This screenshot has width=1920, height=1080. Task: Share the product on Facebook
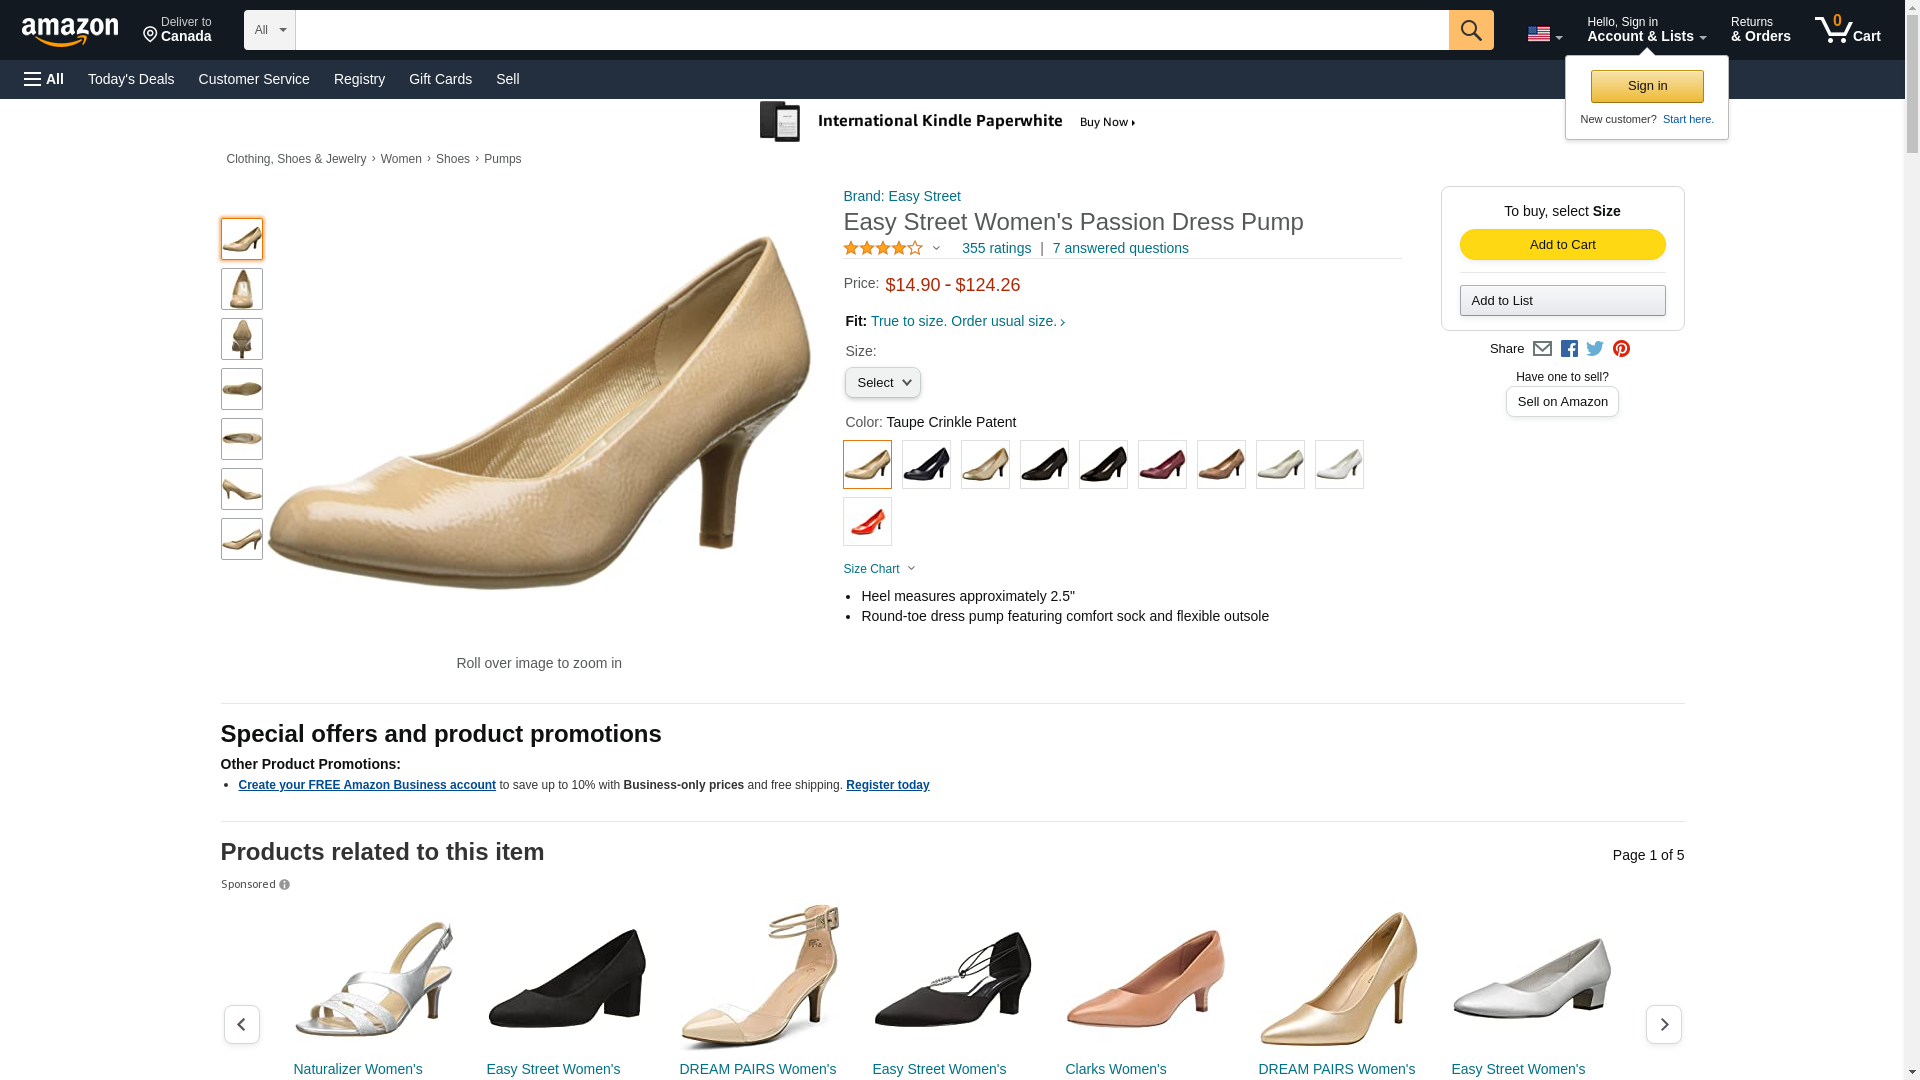[x=1569, y=349]
